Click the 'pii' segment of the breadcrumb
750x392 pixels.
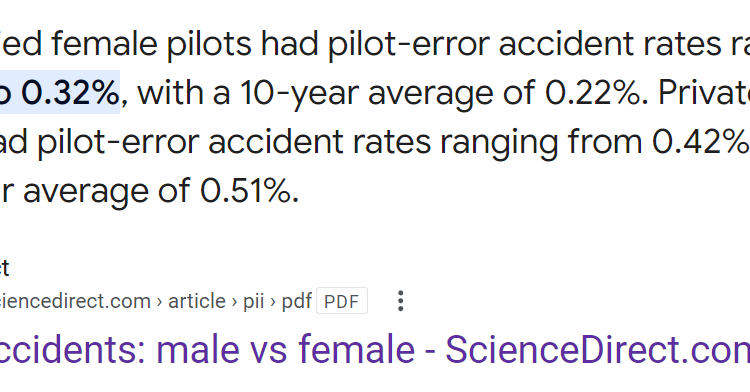(x=253, y=301)
